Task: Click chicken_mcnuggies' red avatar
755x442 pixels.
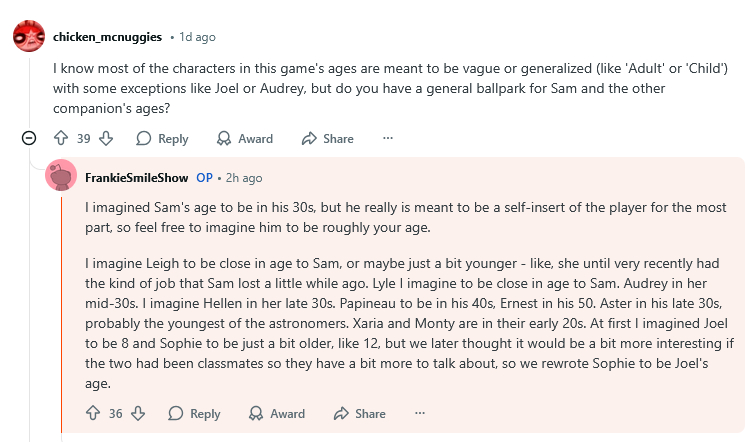Action: pyautogui.click(x=29, y=37)
